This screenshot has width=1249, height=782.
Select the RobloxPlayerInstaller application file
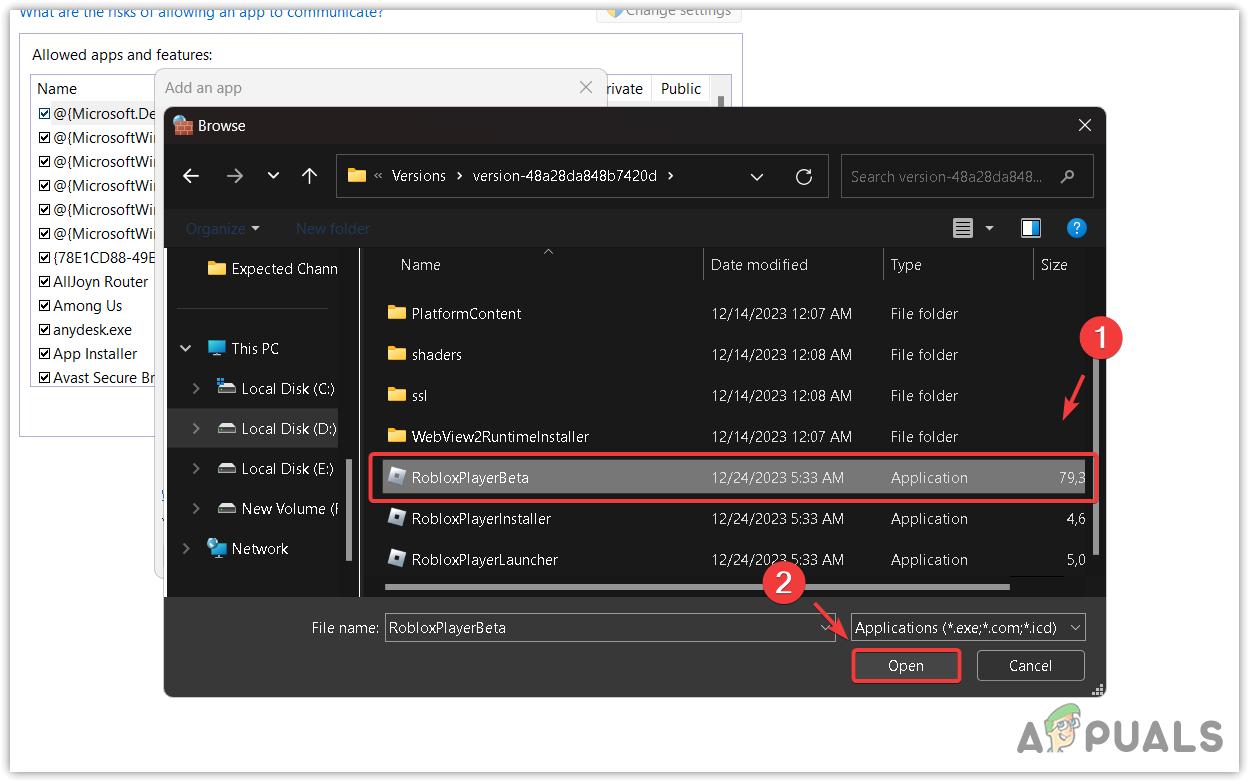(x=481, y=519)
